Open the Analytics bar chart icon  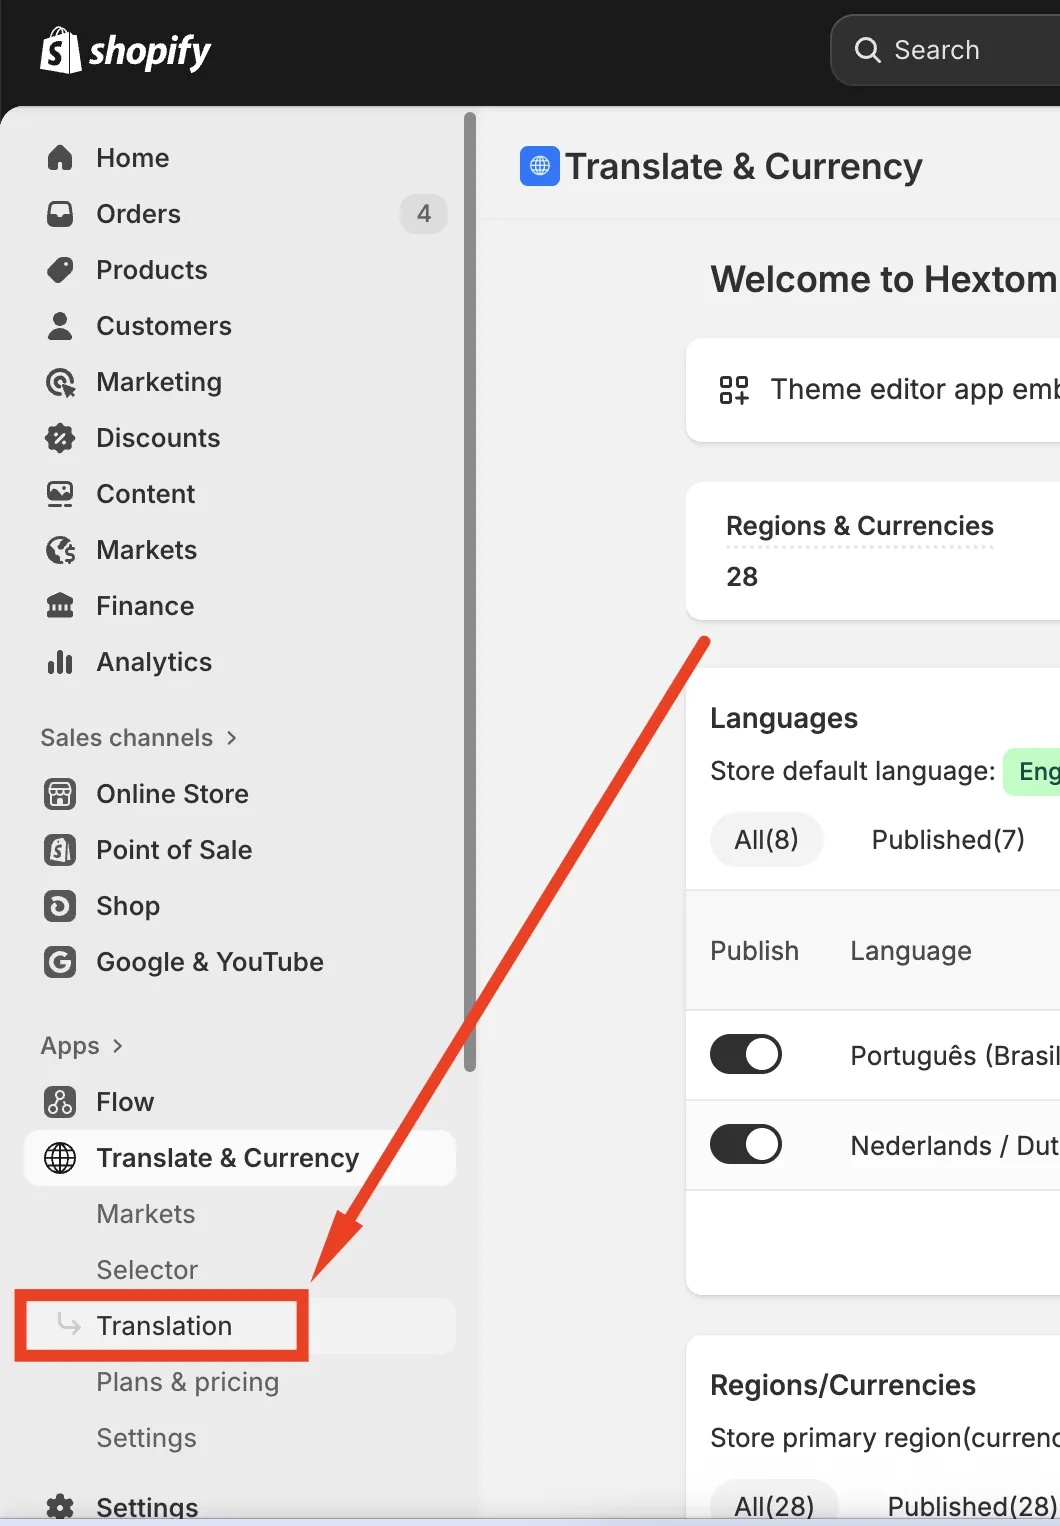point(60,662)
